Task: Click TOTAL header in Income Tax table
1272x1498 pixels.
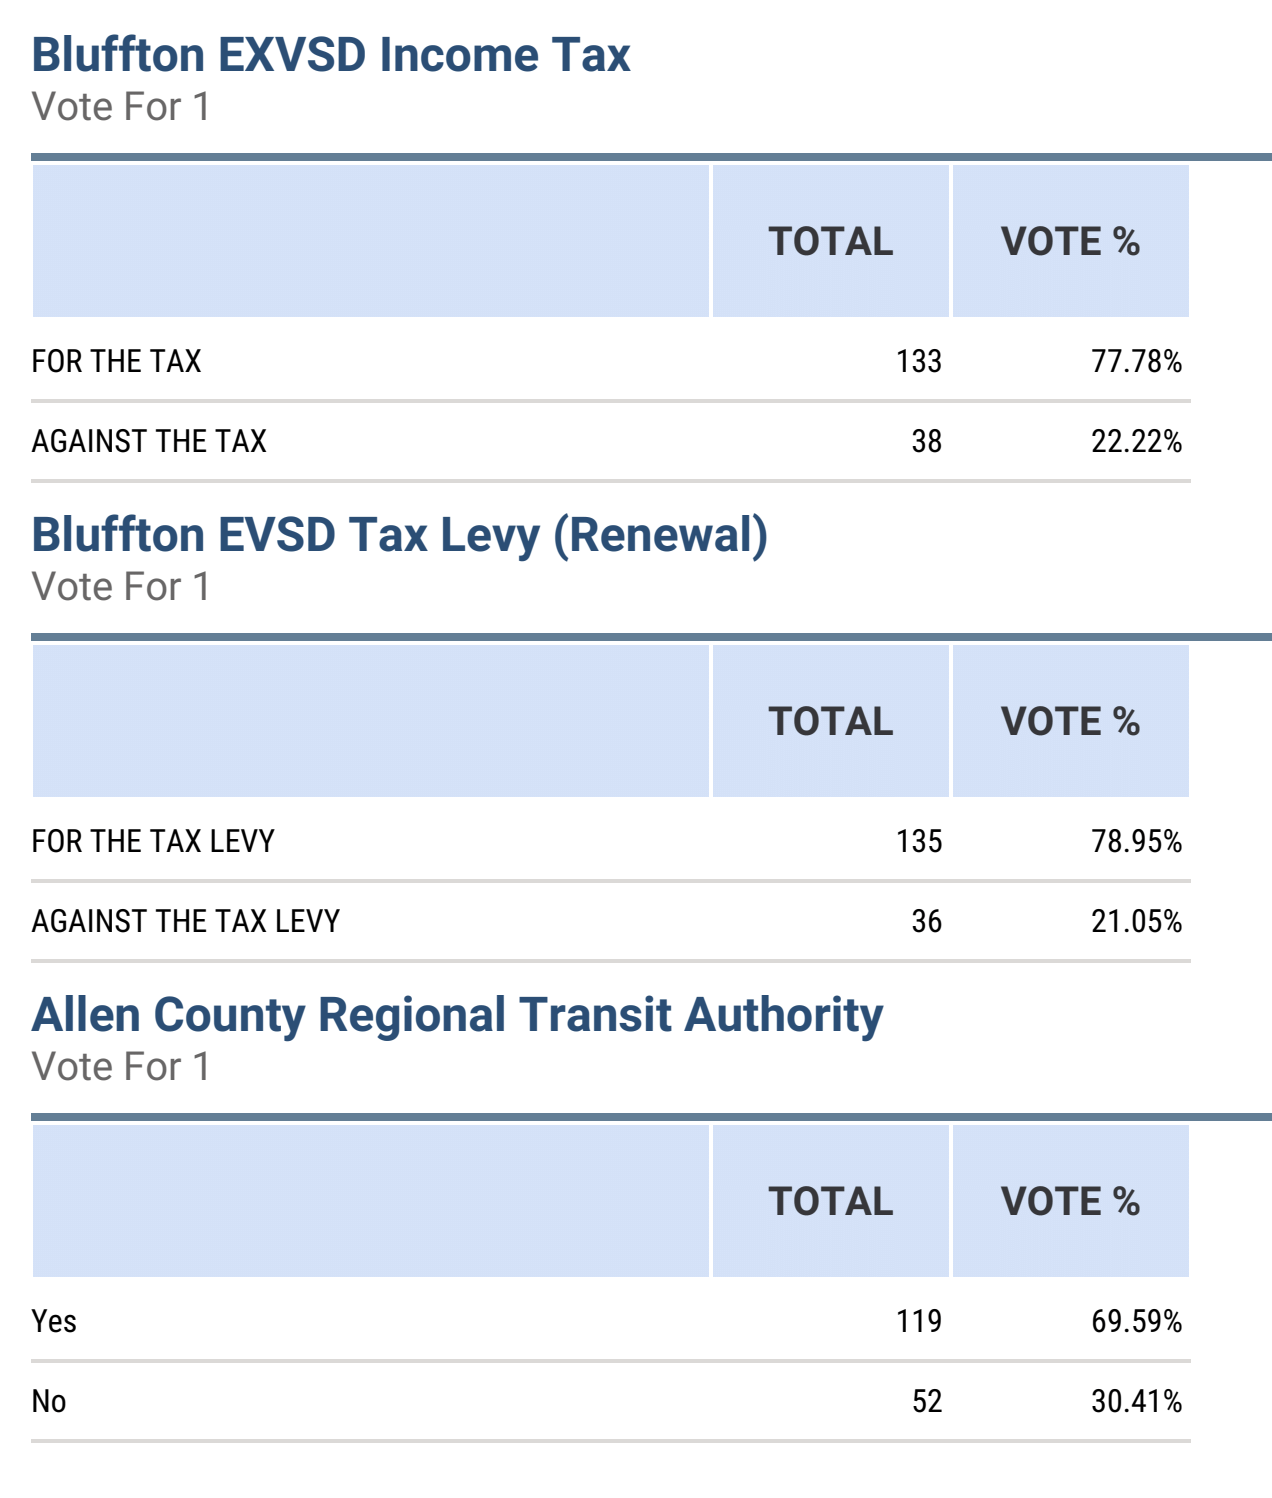Action: coord(831,242)
